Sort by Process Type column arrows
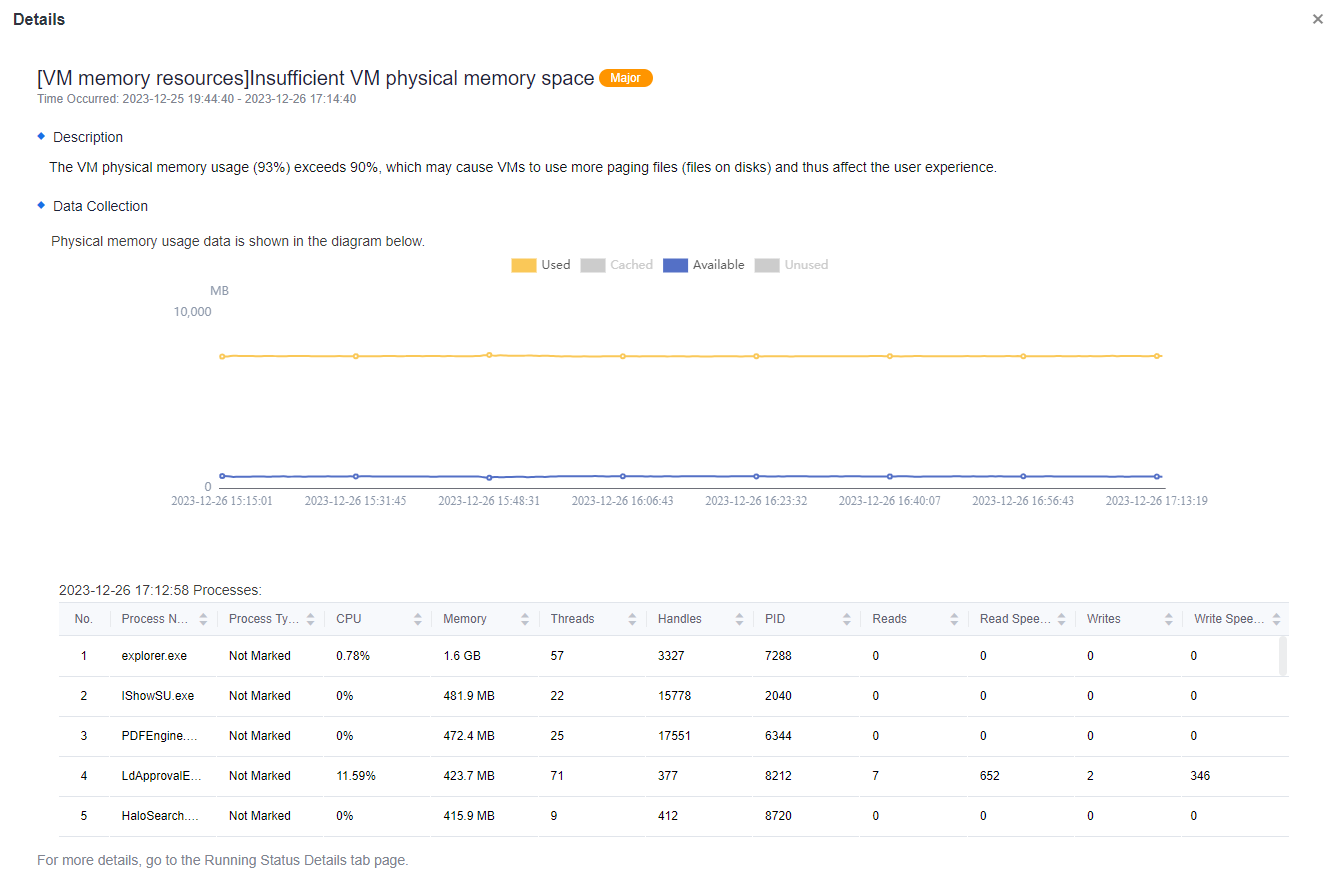The width and height of the screenshot is (1332, 880). pyautogui.click(x=311, y=619)
